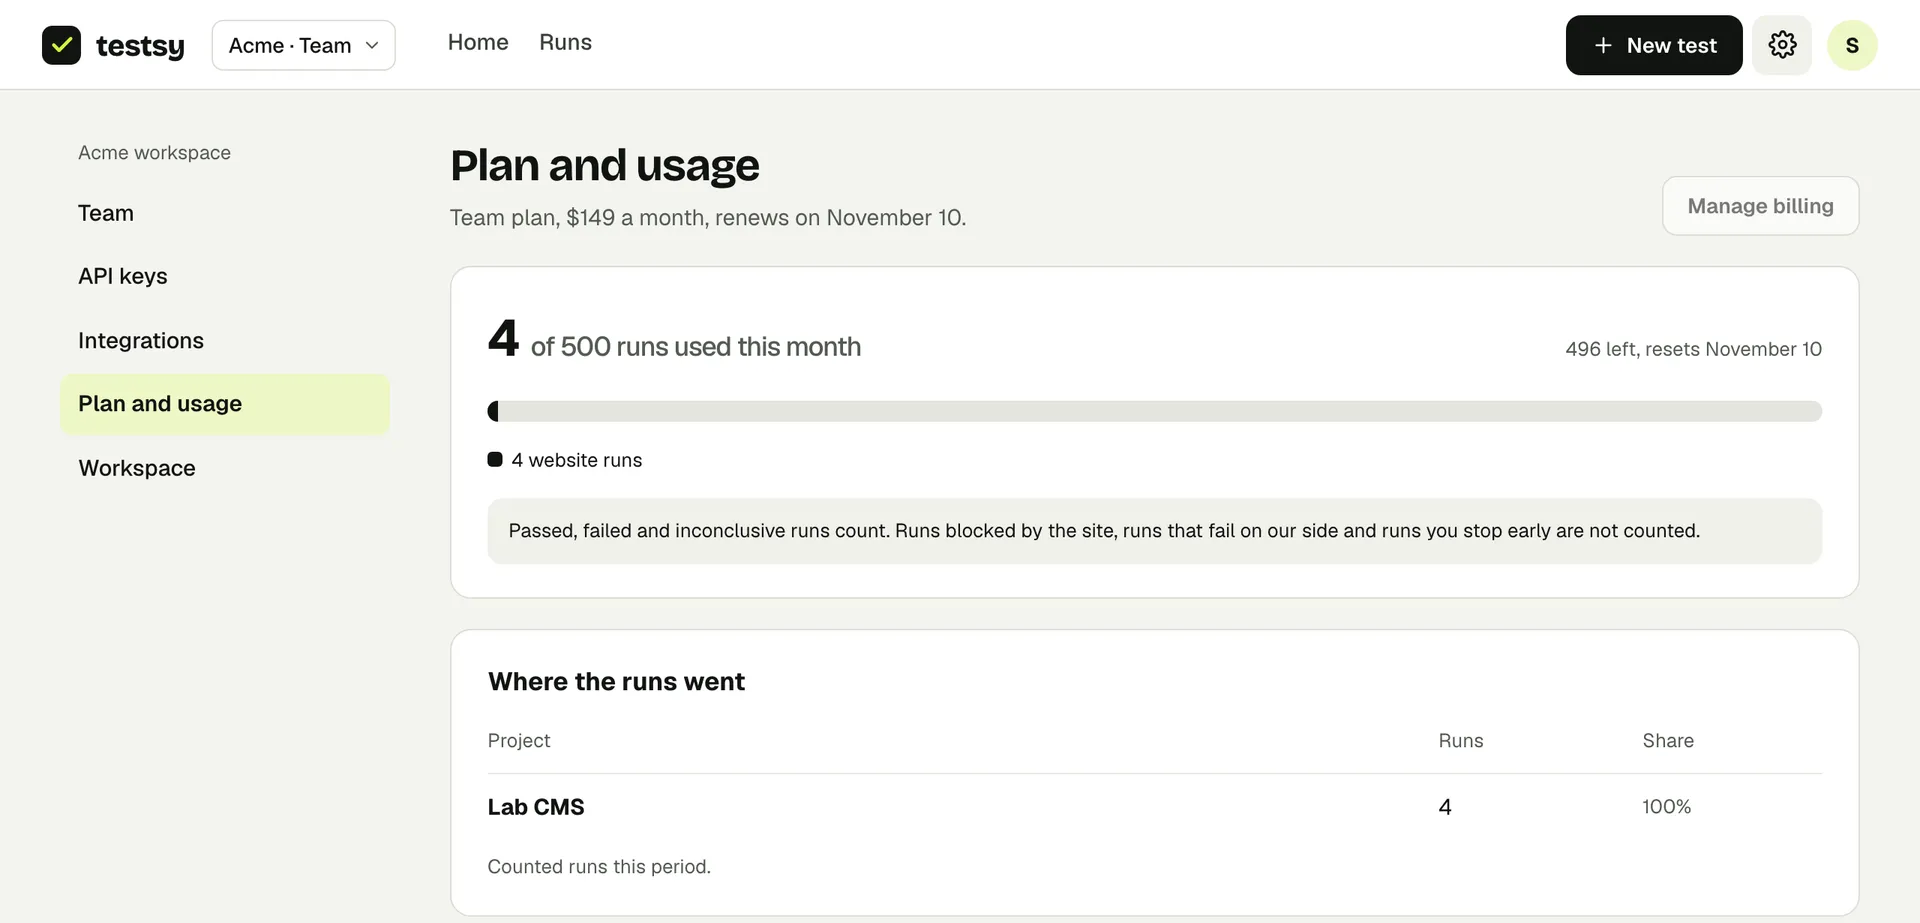
Task: Click the Lab CMS project row
Action: click(x=1154, y=807)
